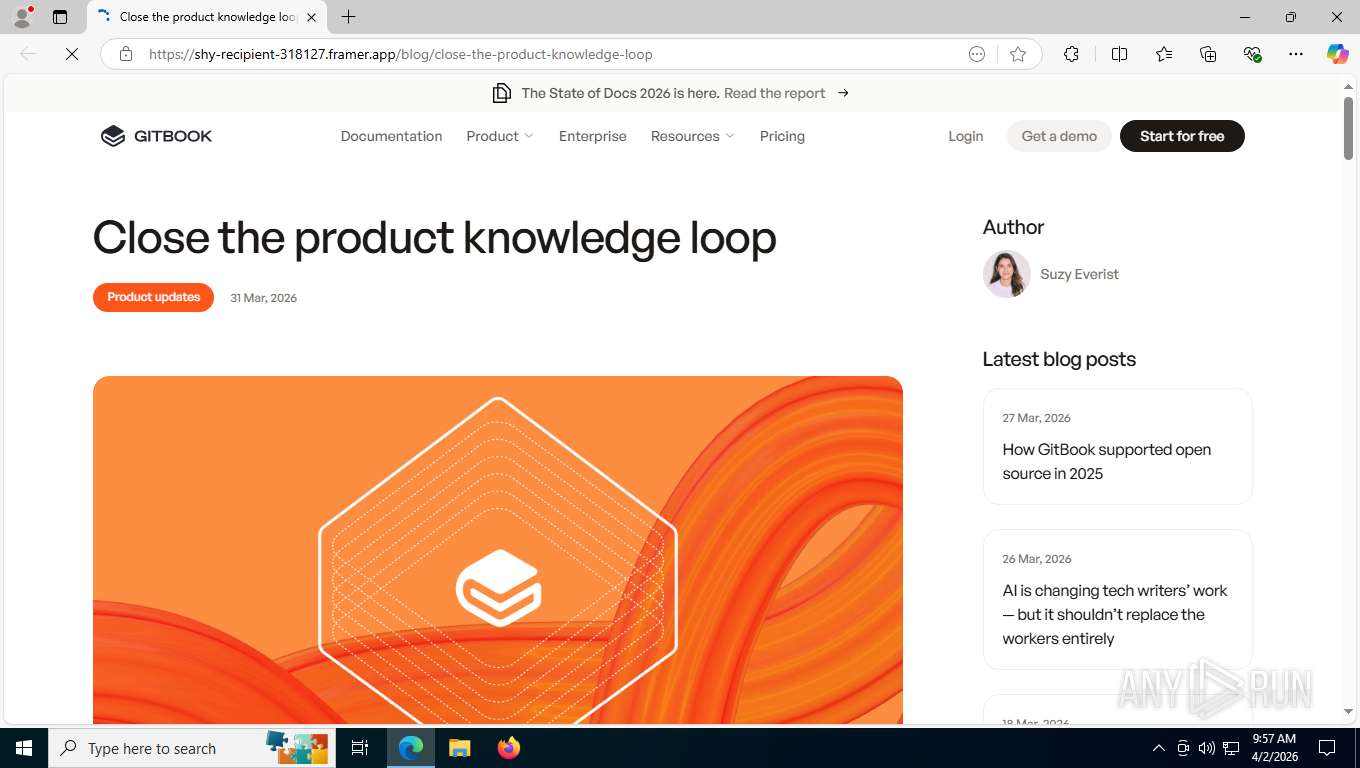Click the Windows search box

(x=190, y=748)
